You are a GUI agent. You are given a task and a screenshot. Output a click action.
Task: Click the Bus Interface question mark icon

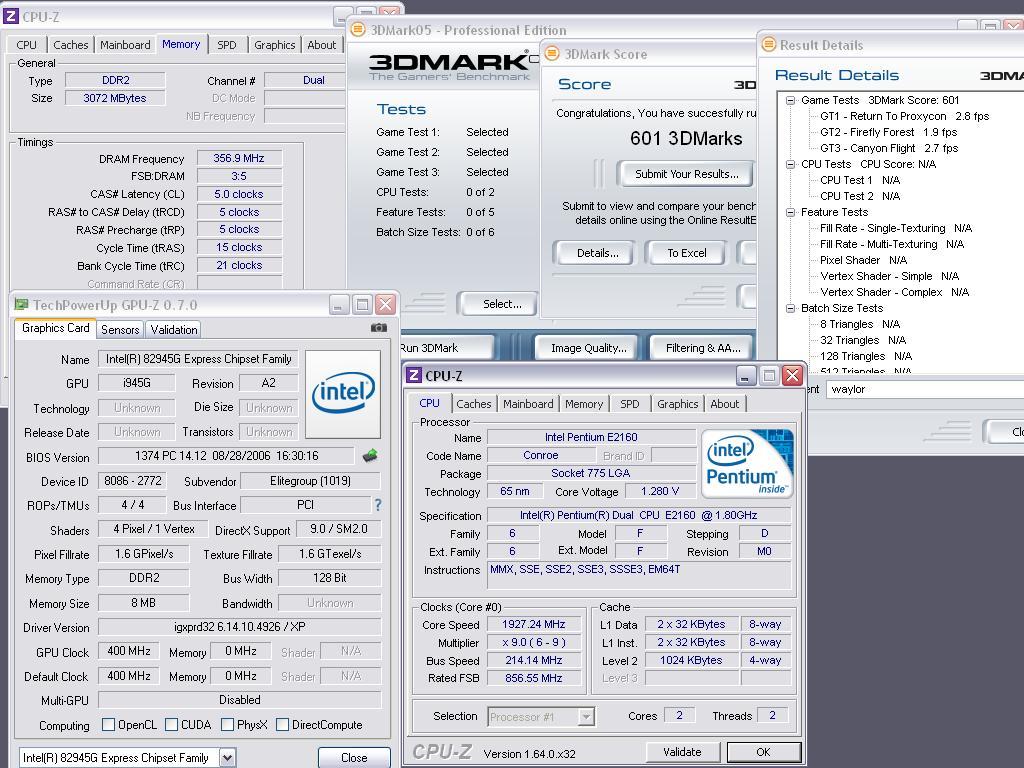pyautogui.click(x=378, y=505)
